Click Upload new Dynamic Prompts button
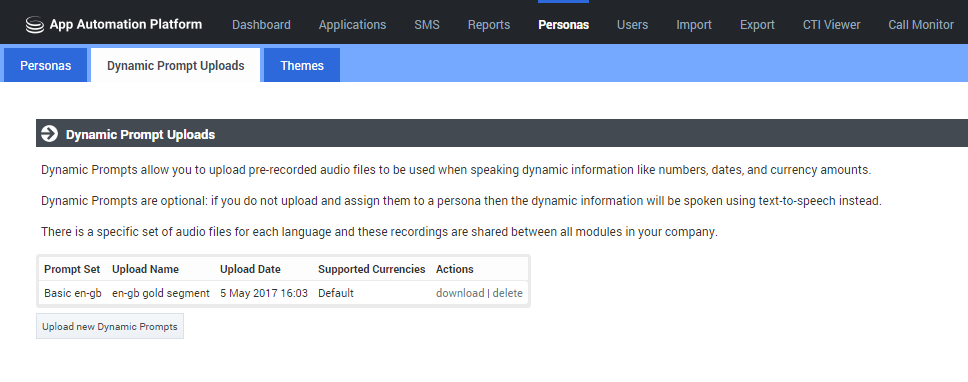 coord(110,326)
